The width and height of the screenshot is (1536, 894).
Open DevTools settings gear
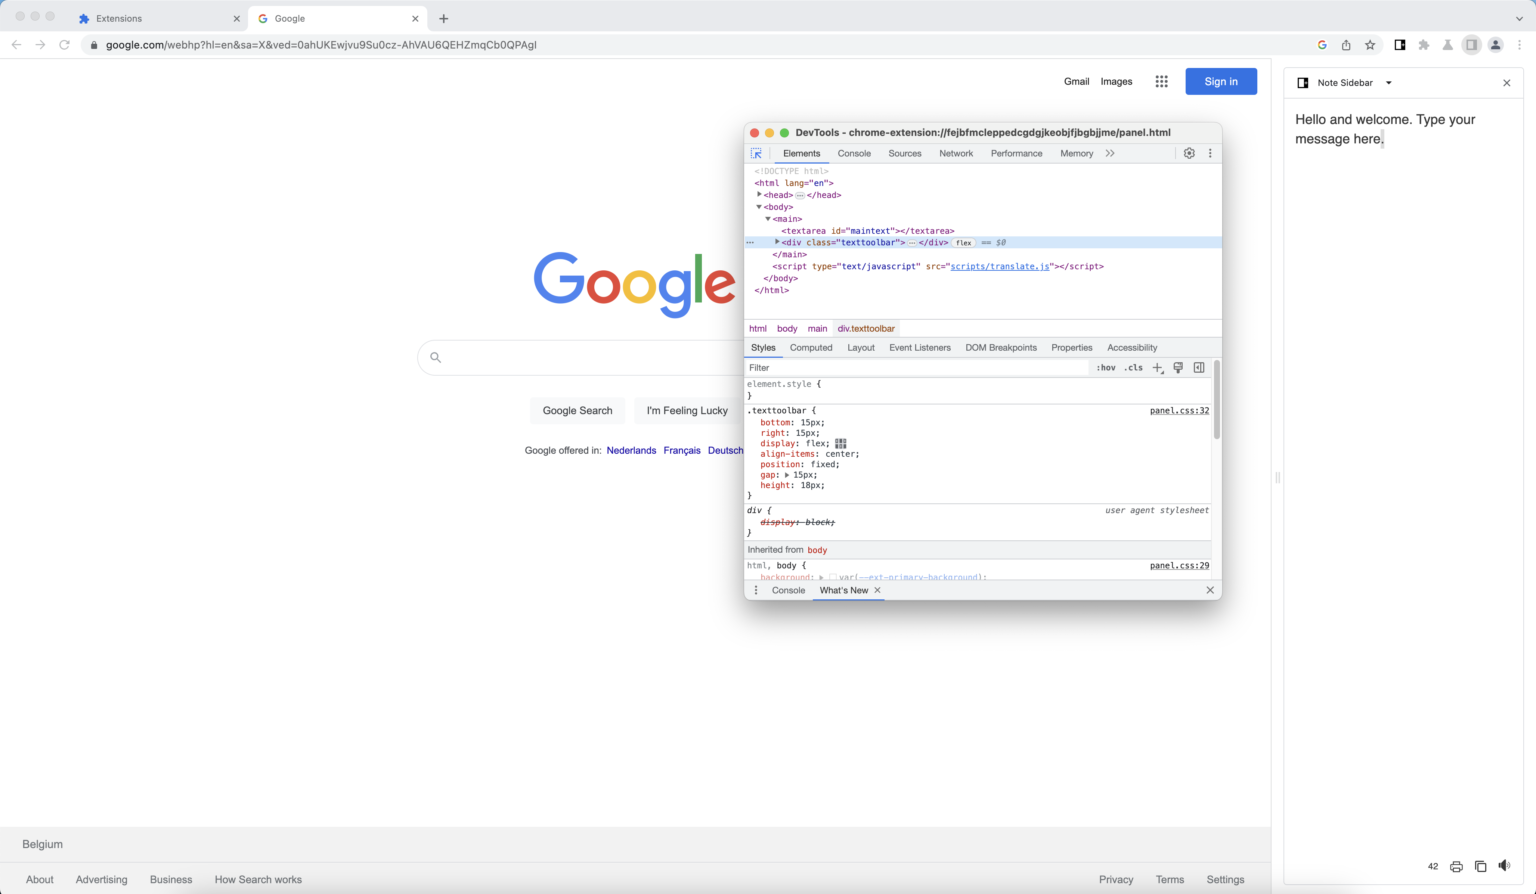1189,153
